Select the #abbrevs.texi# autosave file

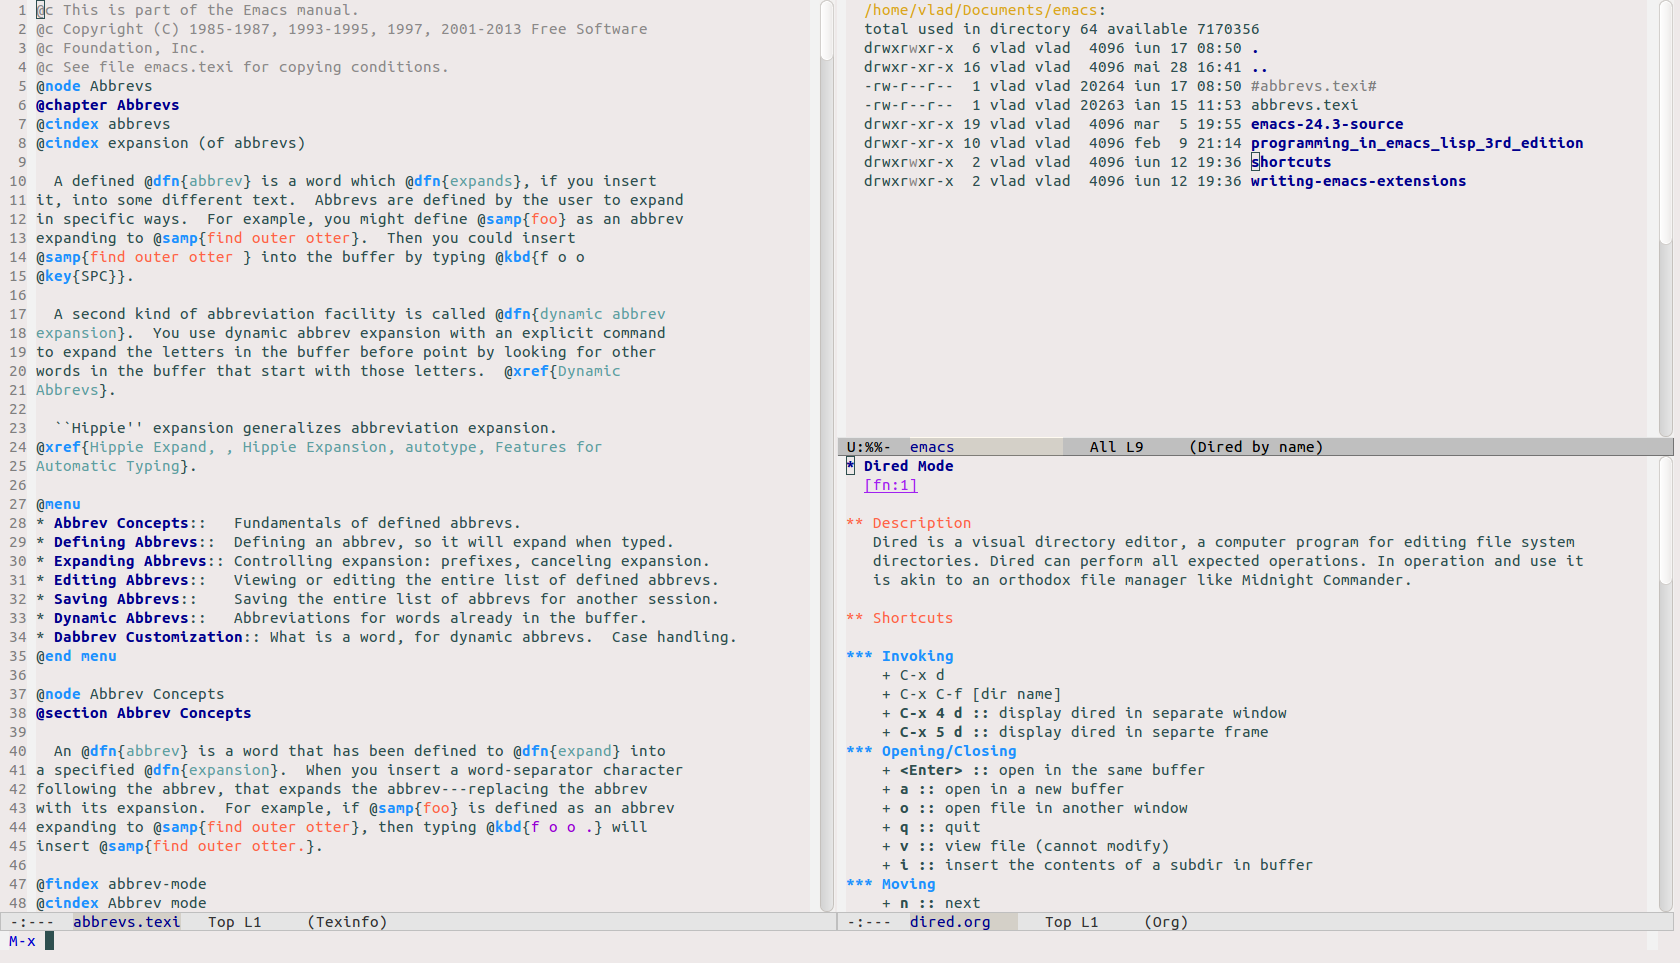[x=1313, y=86]
